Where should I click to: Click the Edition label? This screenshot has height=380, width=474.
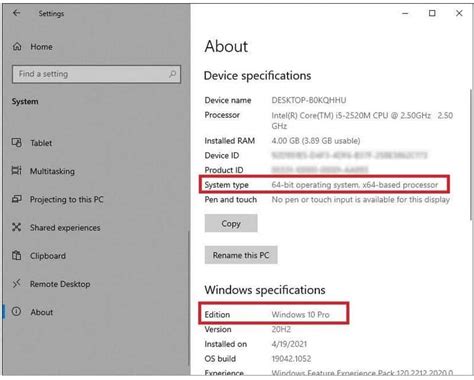217,314
